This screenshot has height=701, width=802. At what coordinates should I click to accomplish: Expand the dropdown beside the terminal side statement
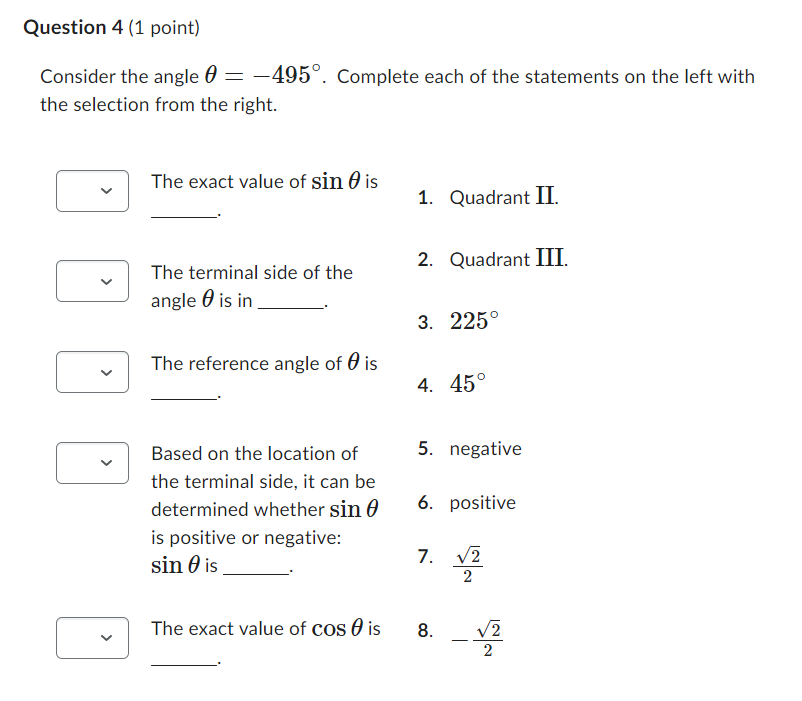pos(92,281)
